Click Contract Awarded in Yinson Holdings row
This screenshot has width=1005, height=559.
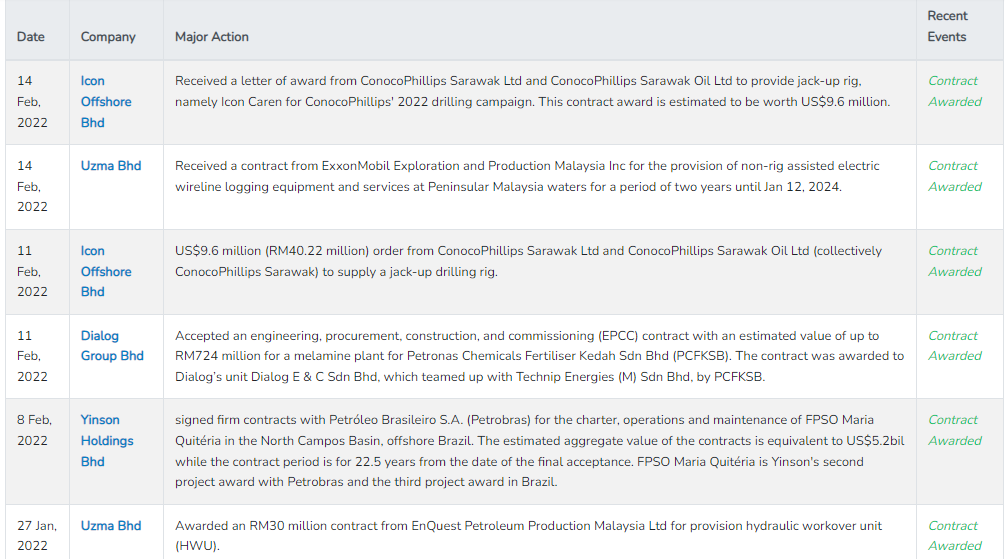tap(955, 430)
